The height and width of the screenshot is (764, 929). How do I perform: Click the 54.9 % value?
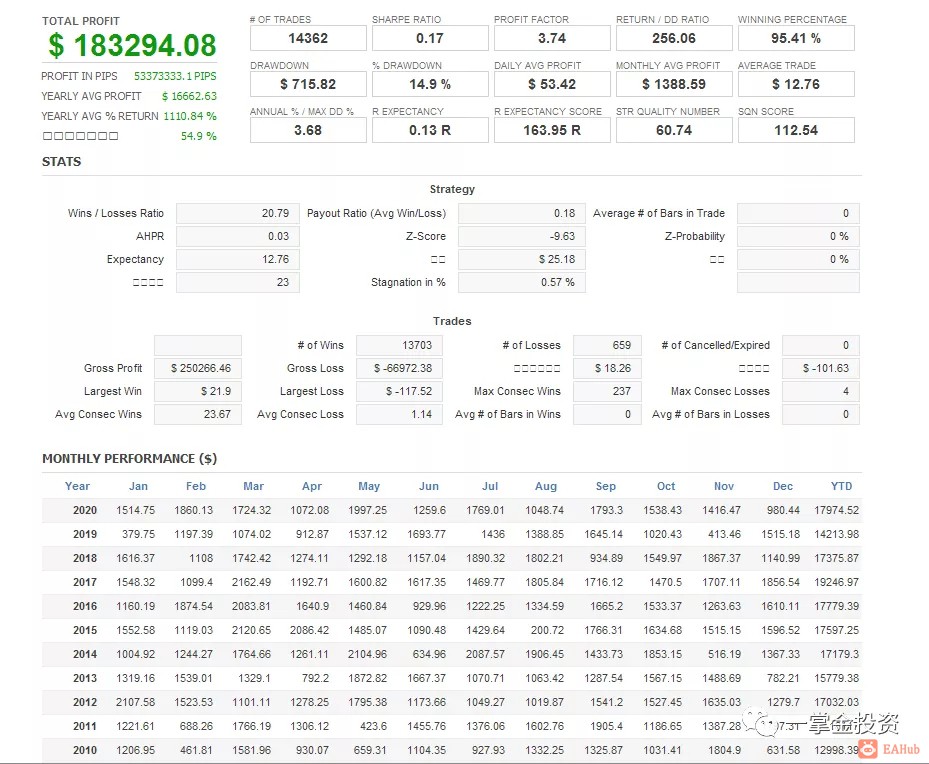pos(198,136)
